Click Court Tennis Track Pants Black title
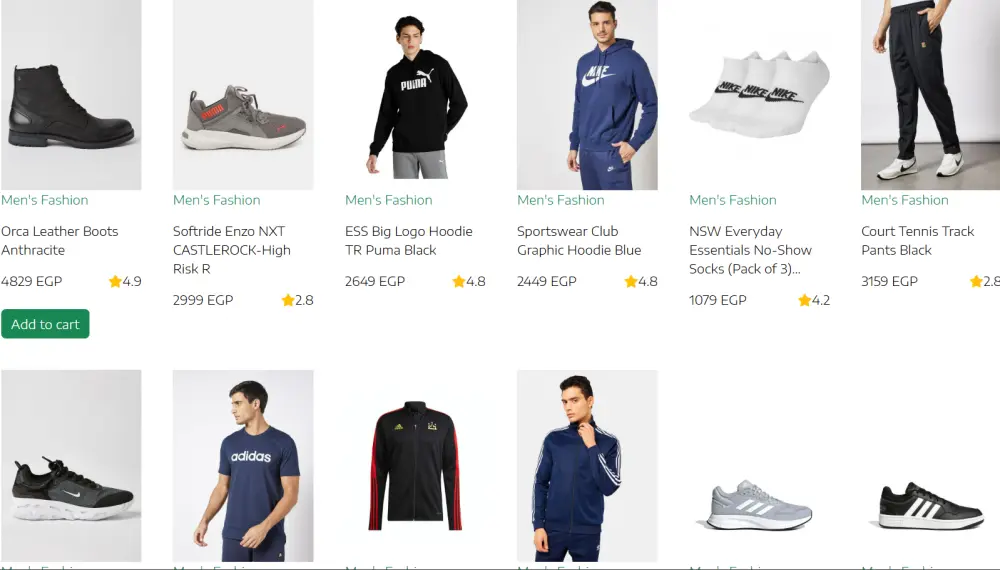The height and width of the screenshot is (570, 1000). [917, 241]
